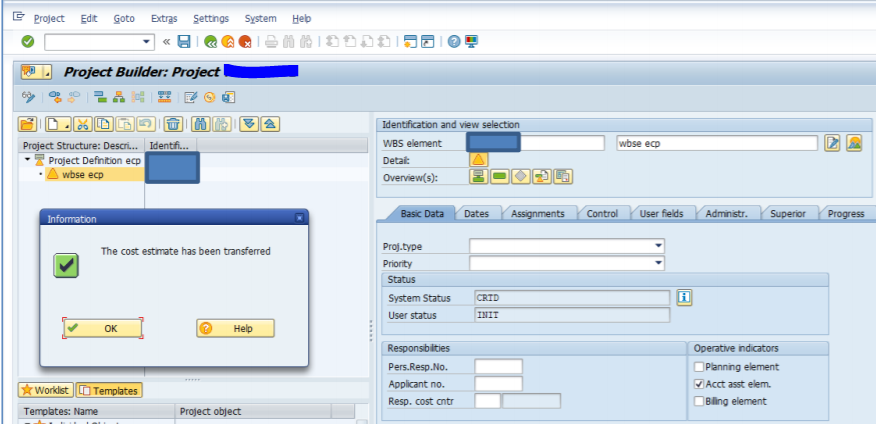876x424 pixels.
Task: Click the System Status information icon
Action: (x=684, y=298)
